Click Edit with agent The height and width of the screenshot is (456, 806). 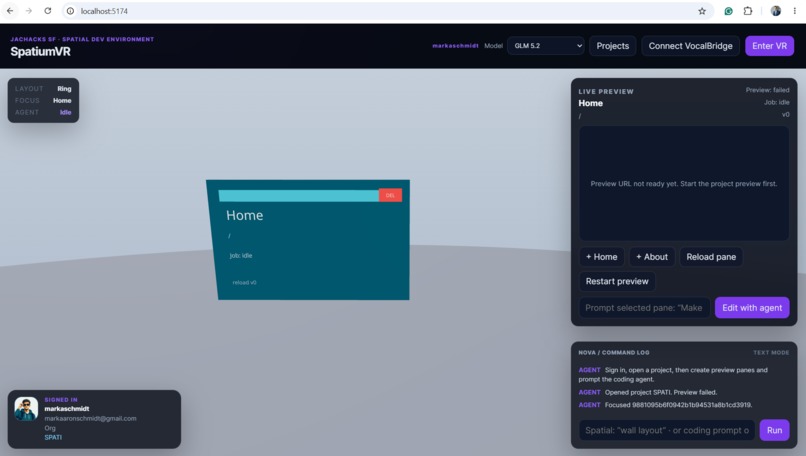click(752, 307)
